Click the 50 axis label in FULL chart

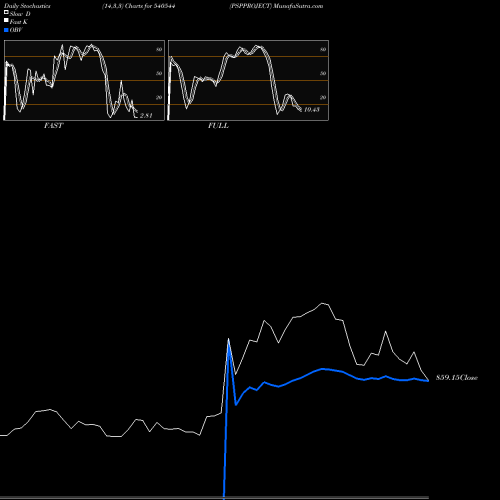(323, 74)
